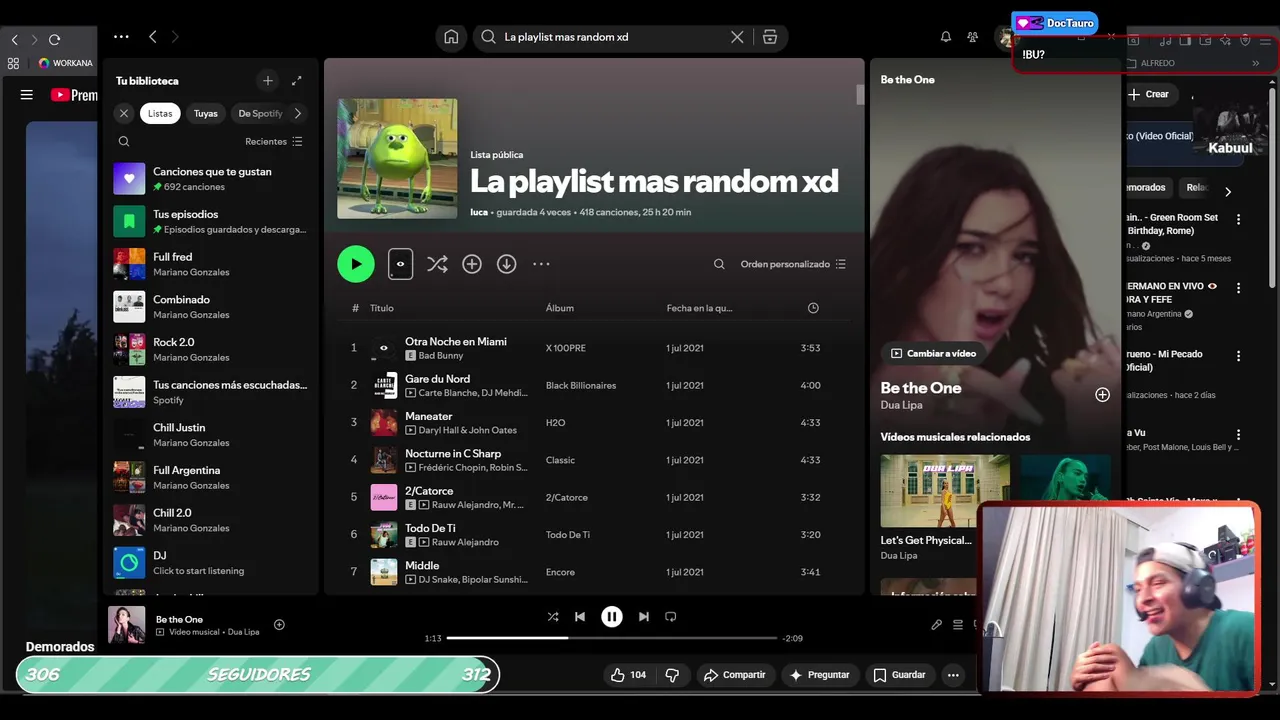
Task: Open artist Rauw Alejandro on Todo De Ti
Action: tap(465, 542)
